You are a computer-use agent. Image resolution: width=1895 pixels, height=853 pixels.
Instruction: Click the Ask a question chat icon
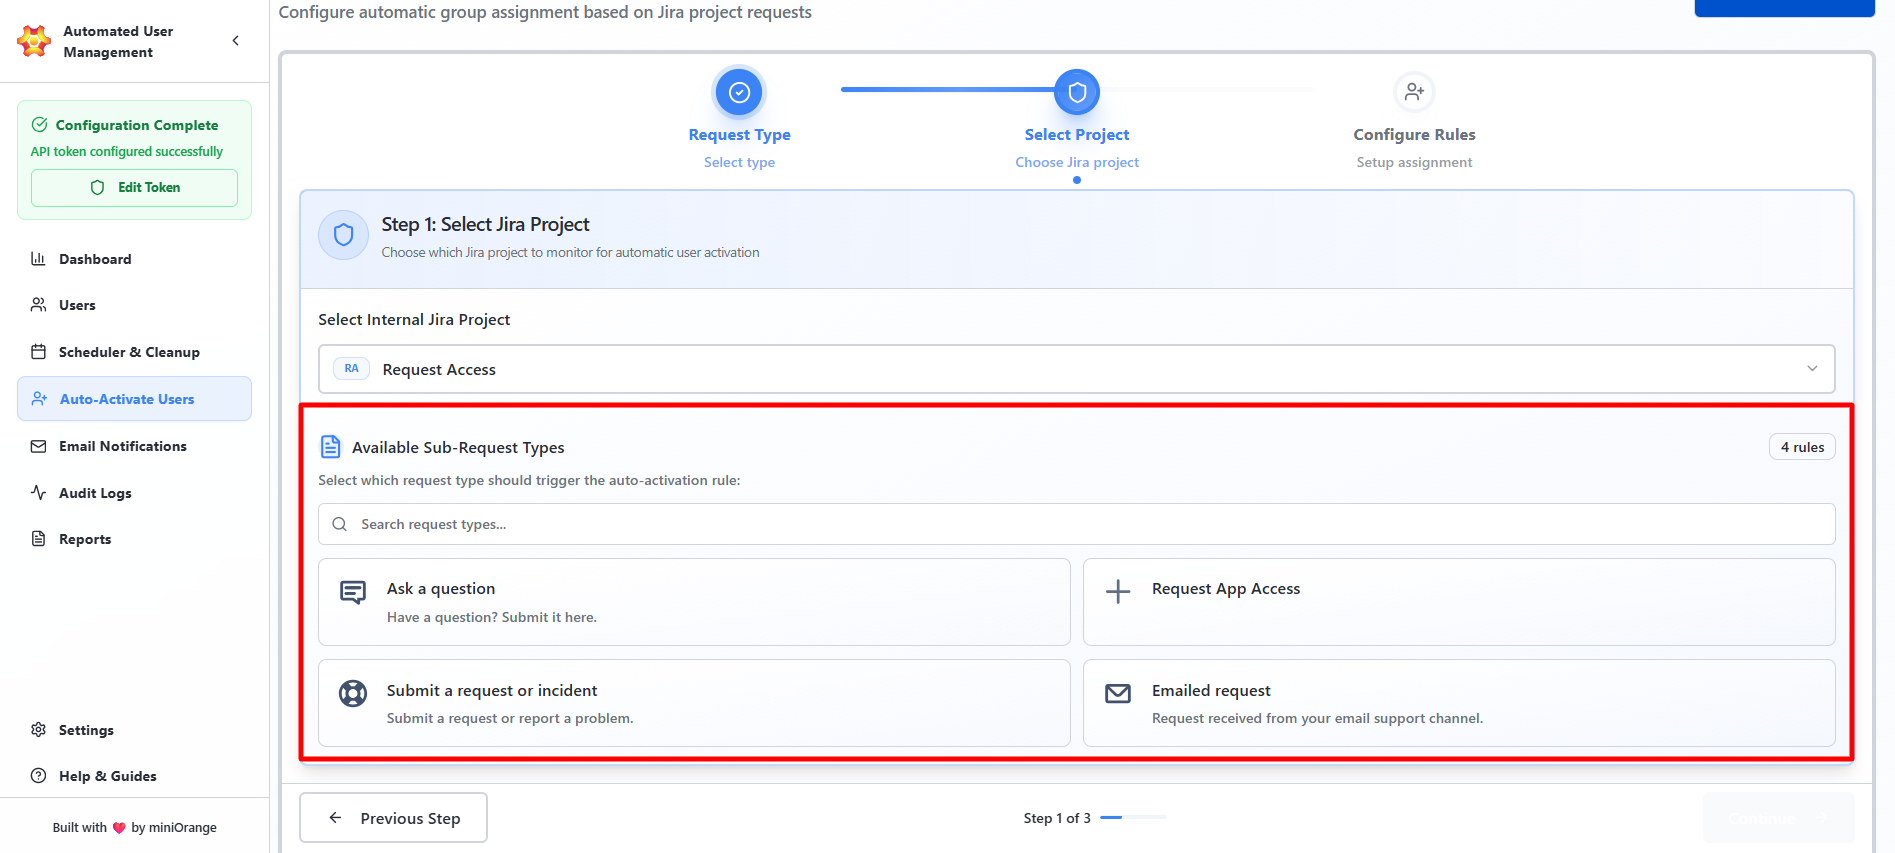353,592
